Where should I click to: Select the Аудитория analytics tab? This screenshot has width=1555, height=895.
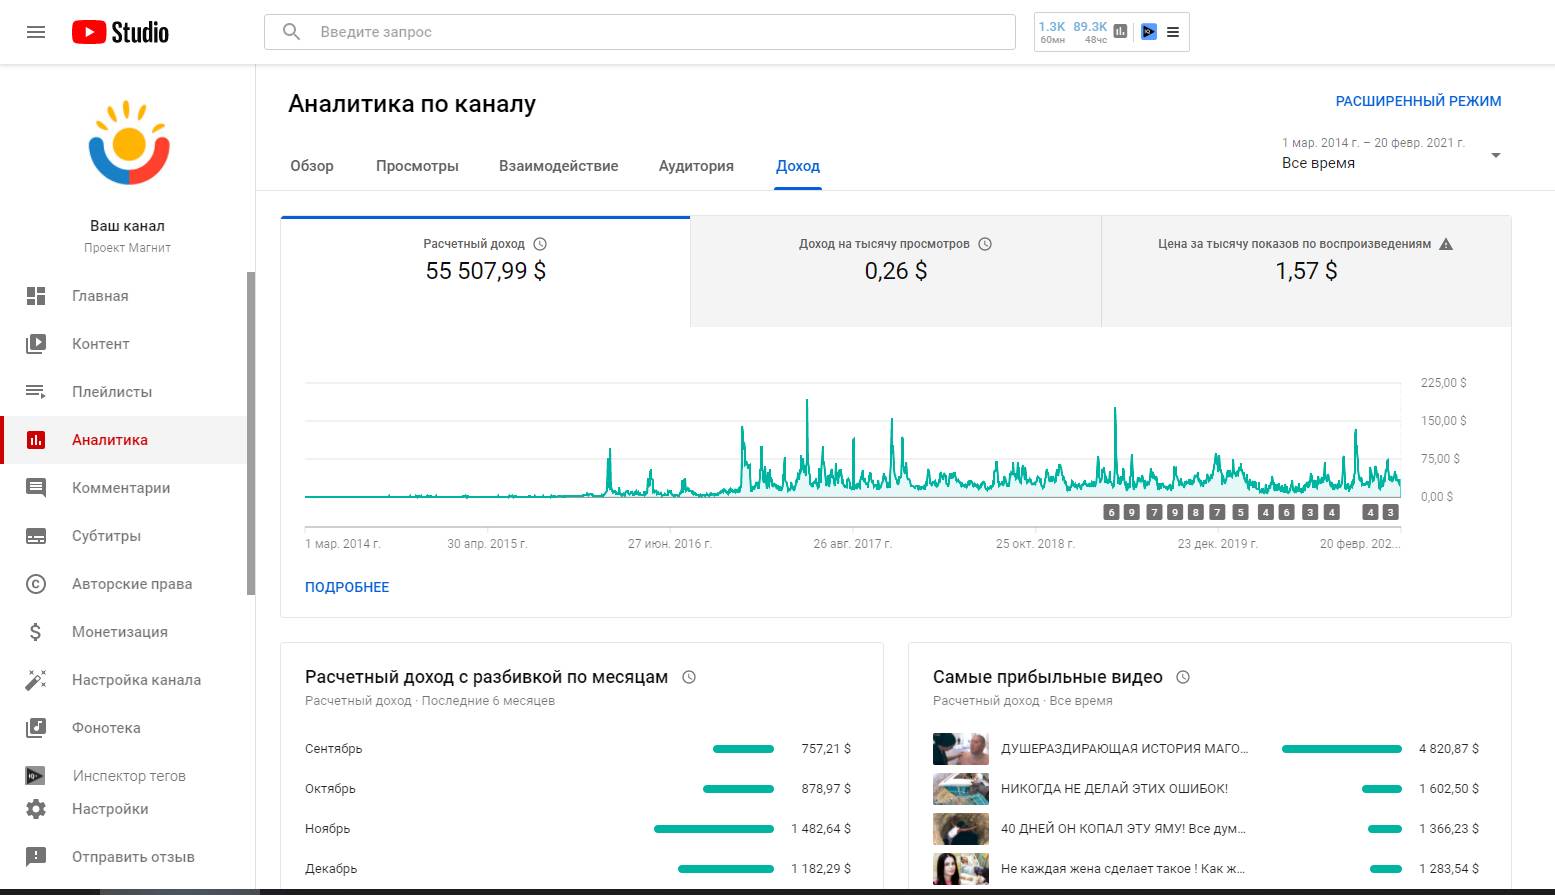[696, 166]
